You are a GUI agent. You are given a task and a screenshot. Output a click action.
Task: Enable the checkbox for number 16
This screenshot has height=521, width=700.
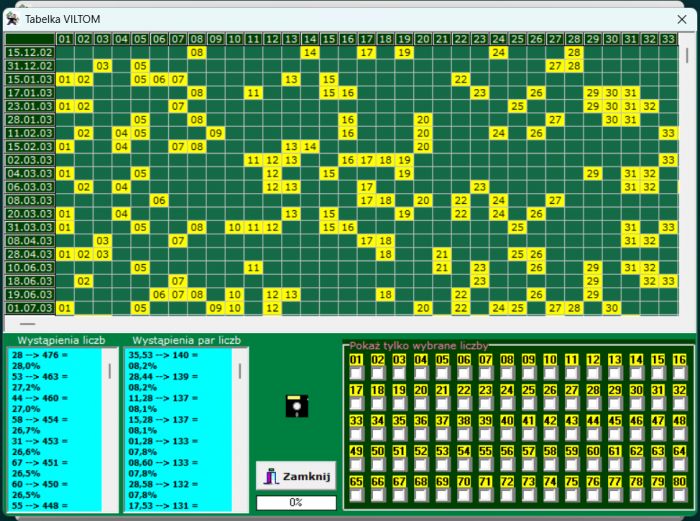(679, 374)
